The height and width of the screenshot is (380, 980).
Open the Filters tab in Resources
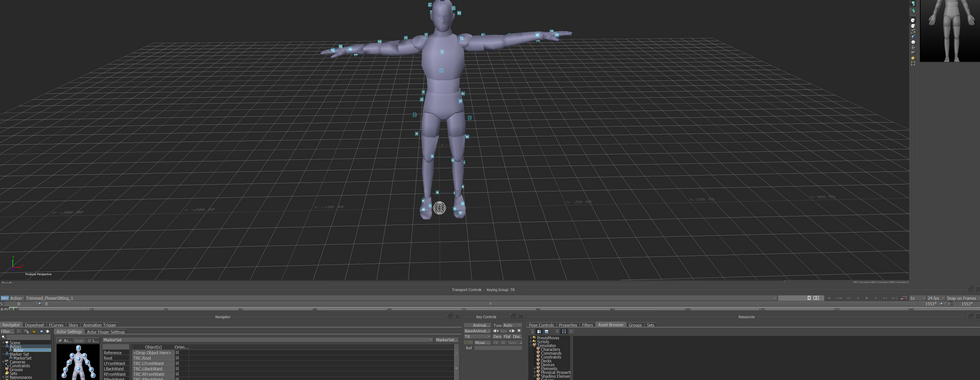588,325
